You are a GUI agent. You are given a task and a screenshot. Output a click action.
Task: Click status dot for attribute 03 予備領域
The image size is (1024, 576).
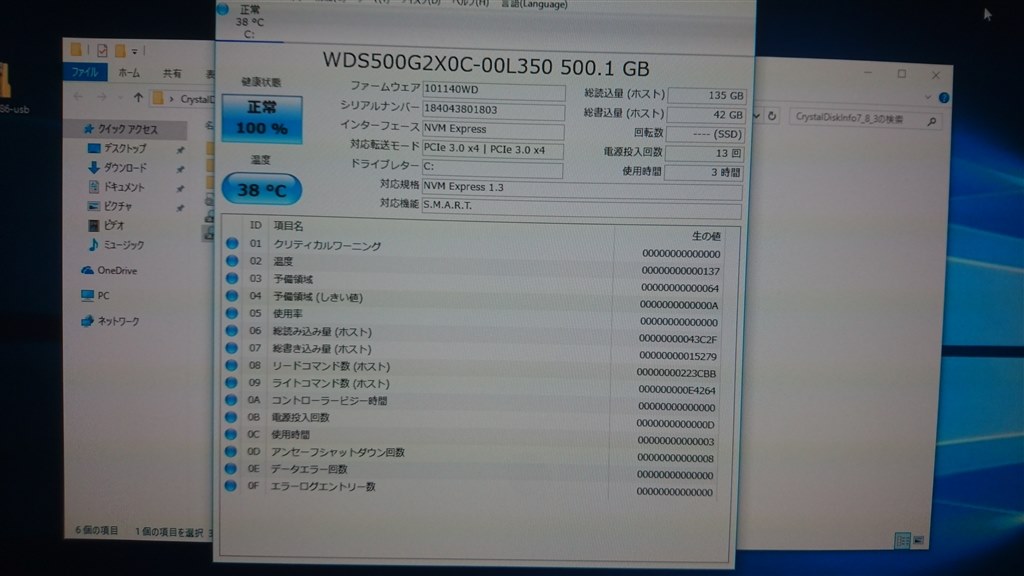coord(232,278)
